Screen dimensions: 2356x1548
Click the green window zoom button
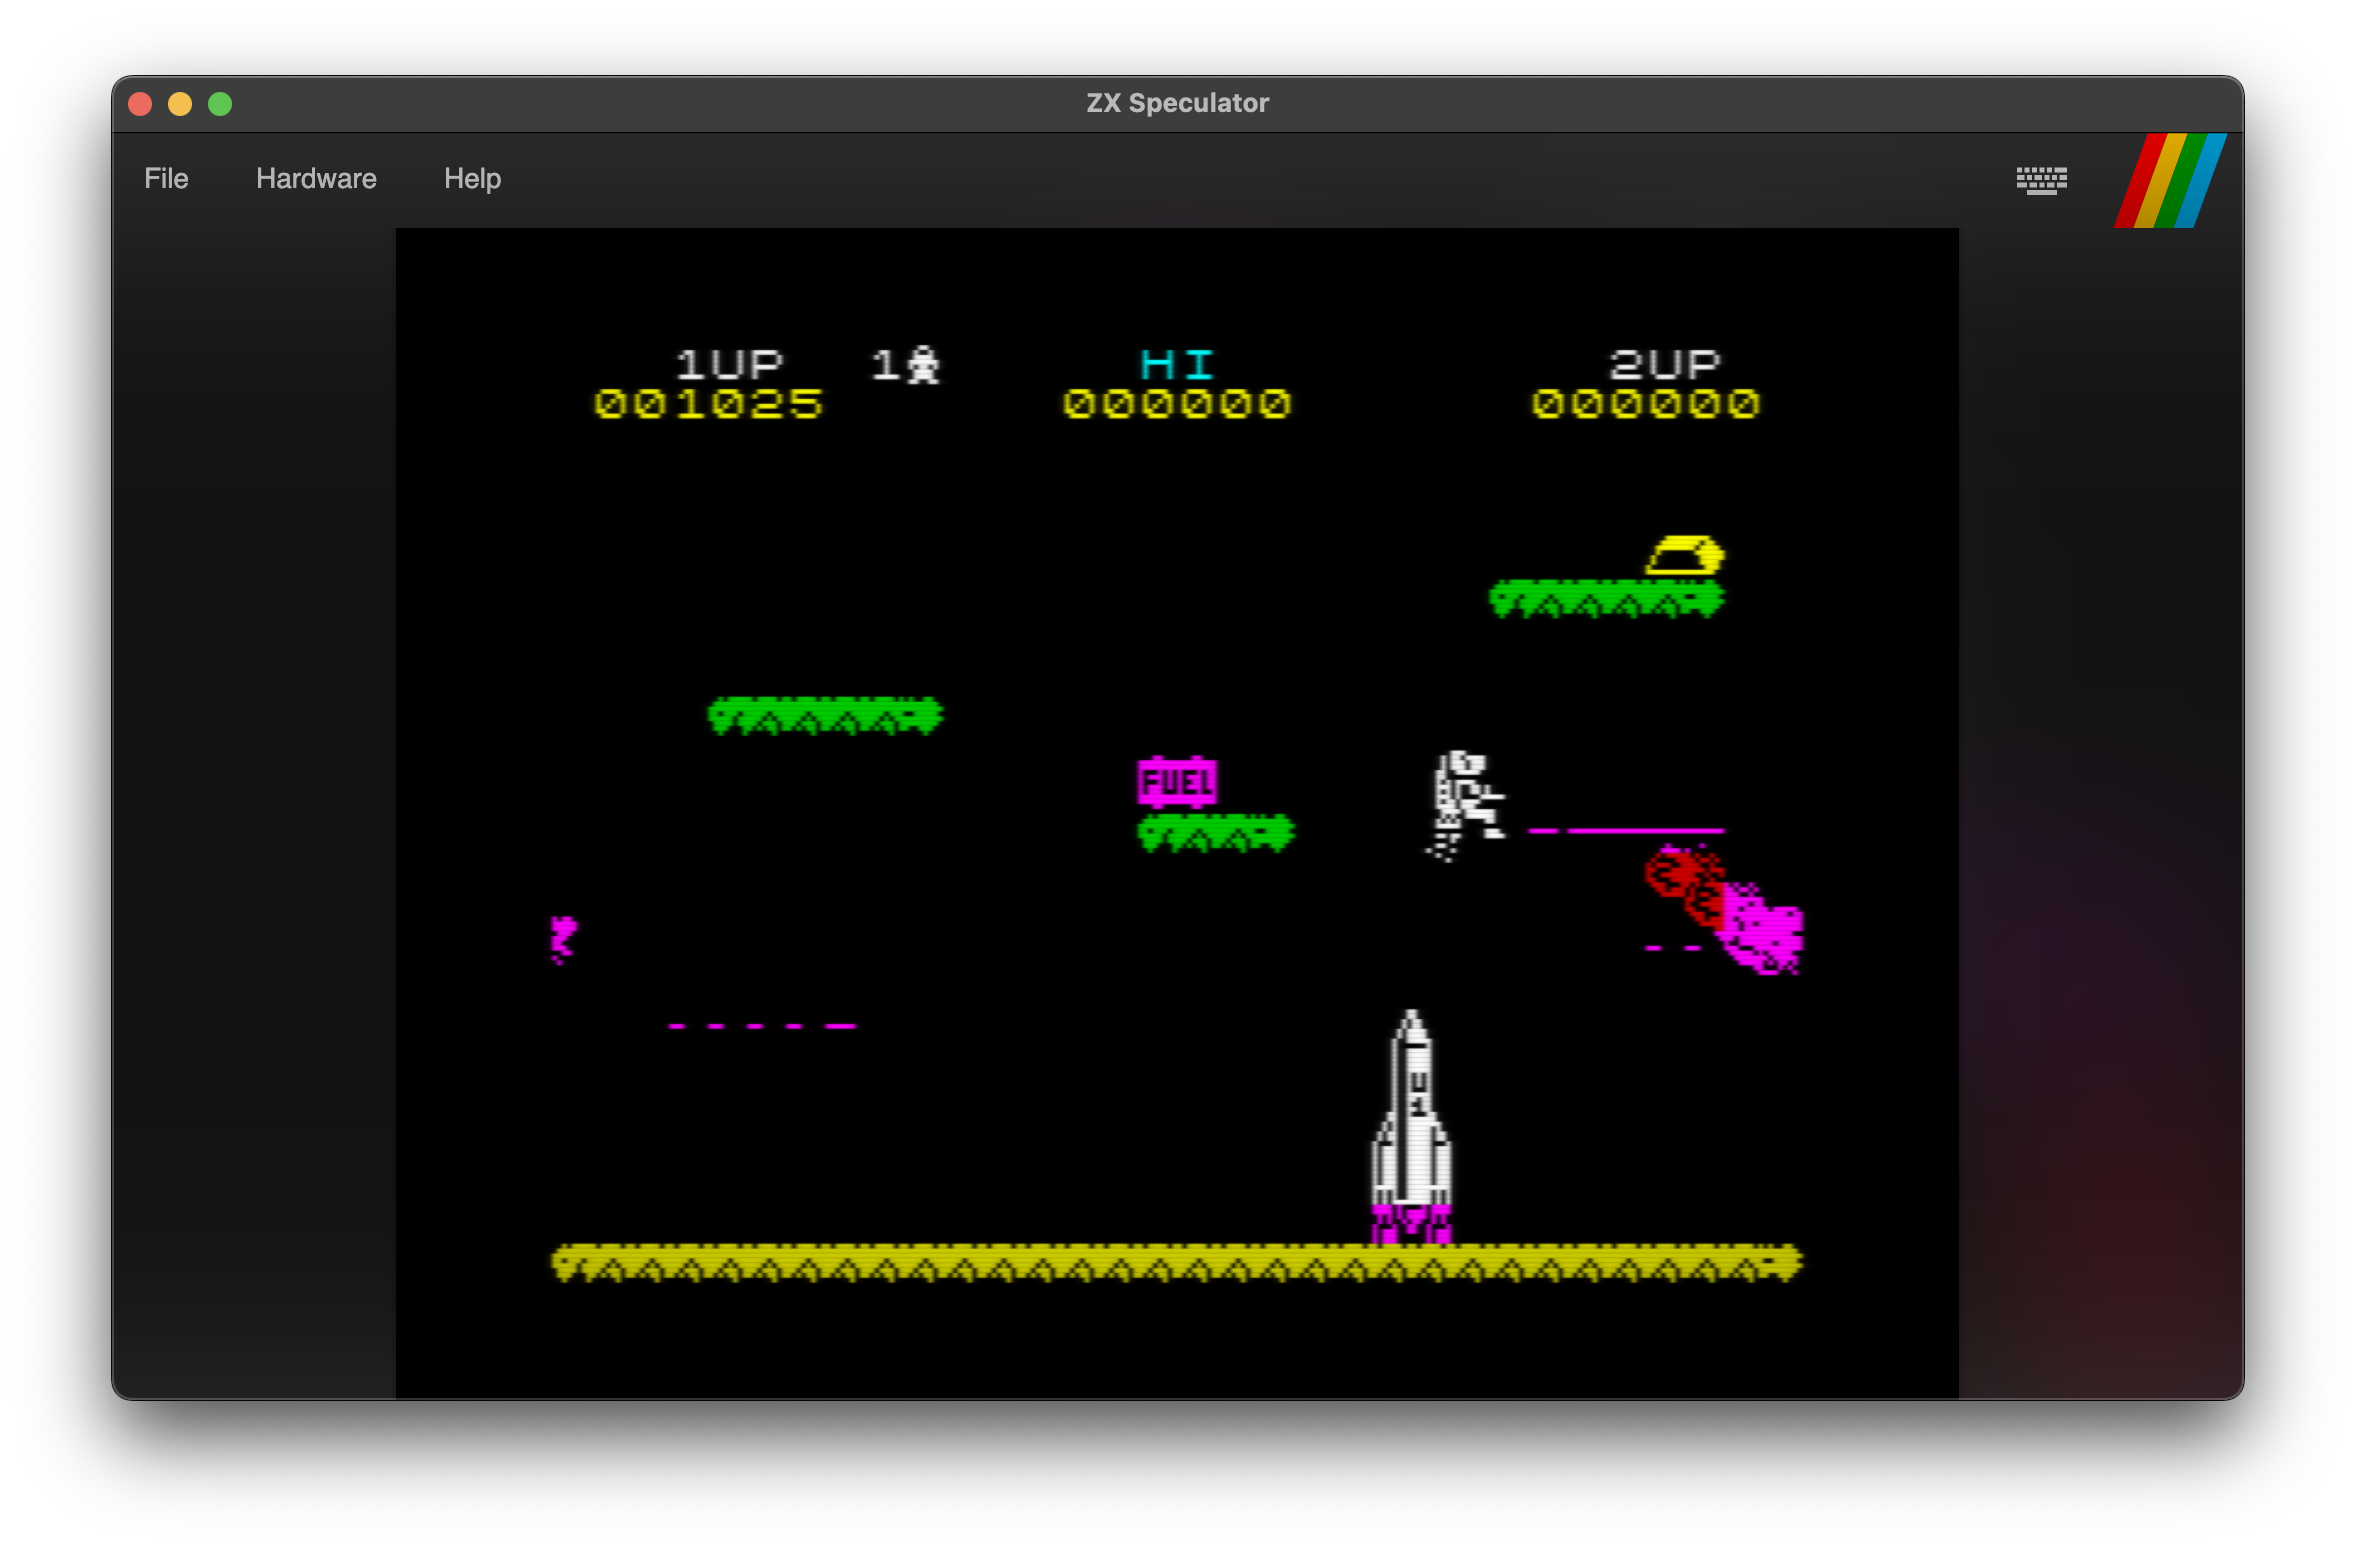(220, 104)
